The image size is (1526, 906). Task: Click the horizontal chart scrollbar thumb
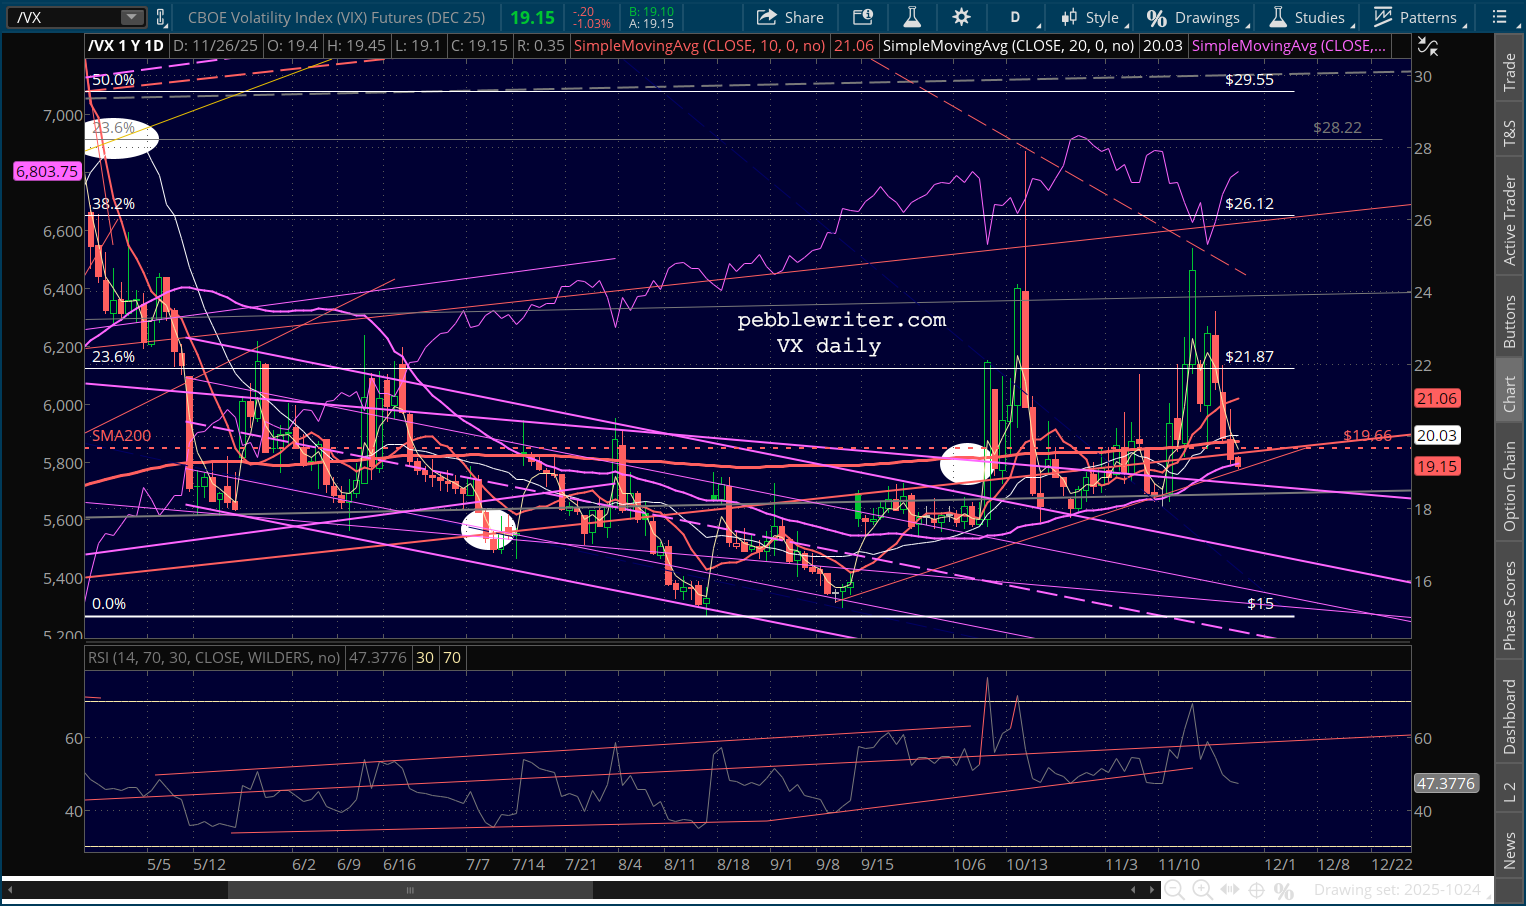[x=410, y=890]
